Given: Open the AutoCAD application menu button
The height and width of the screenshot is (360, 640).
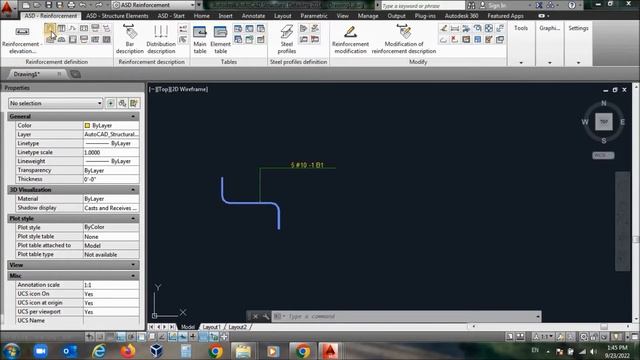Looking at the screenshot, I should (x=7, y=8).
